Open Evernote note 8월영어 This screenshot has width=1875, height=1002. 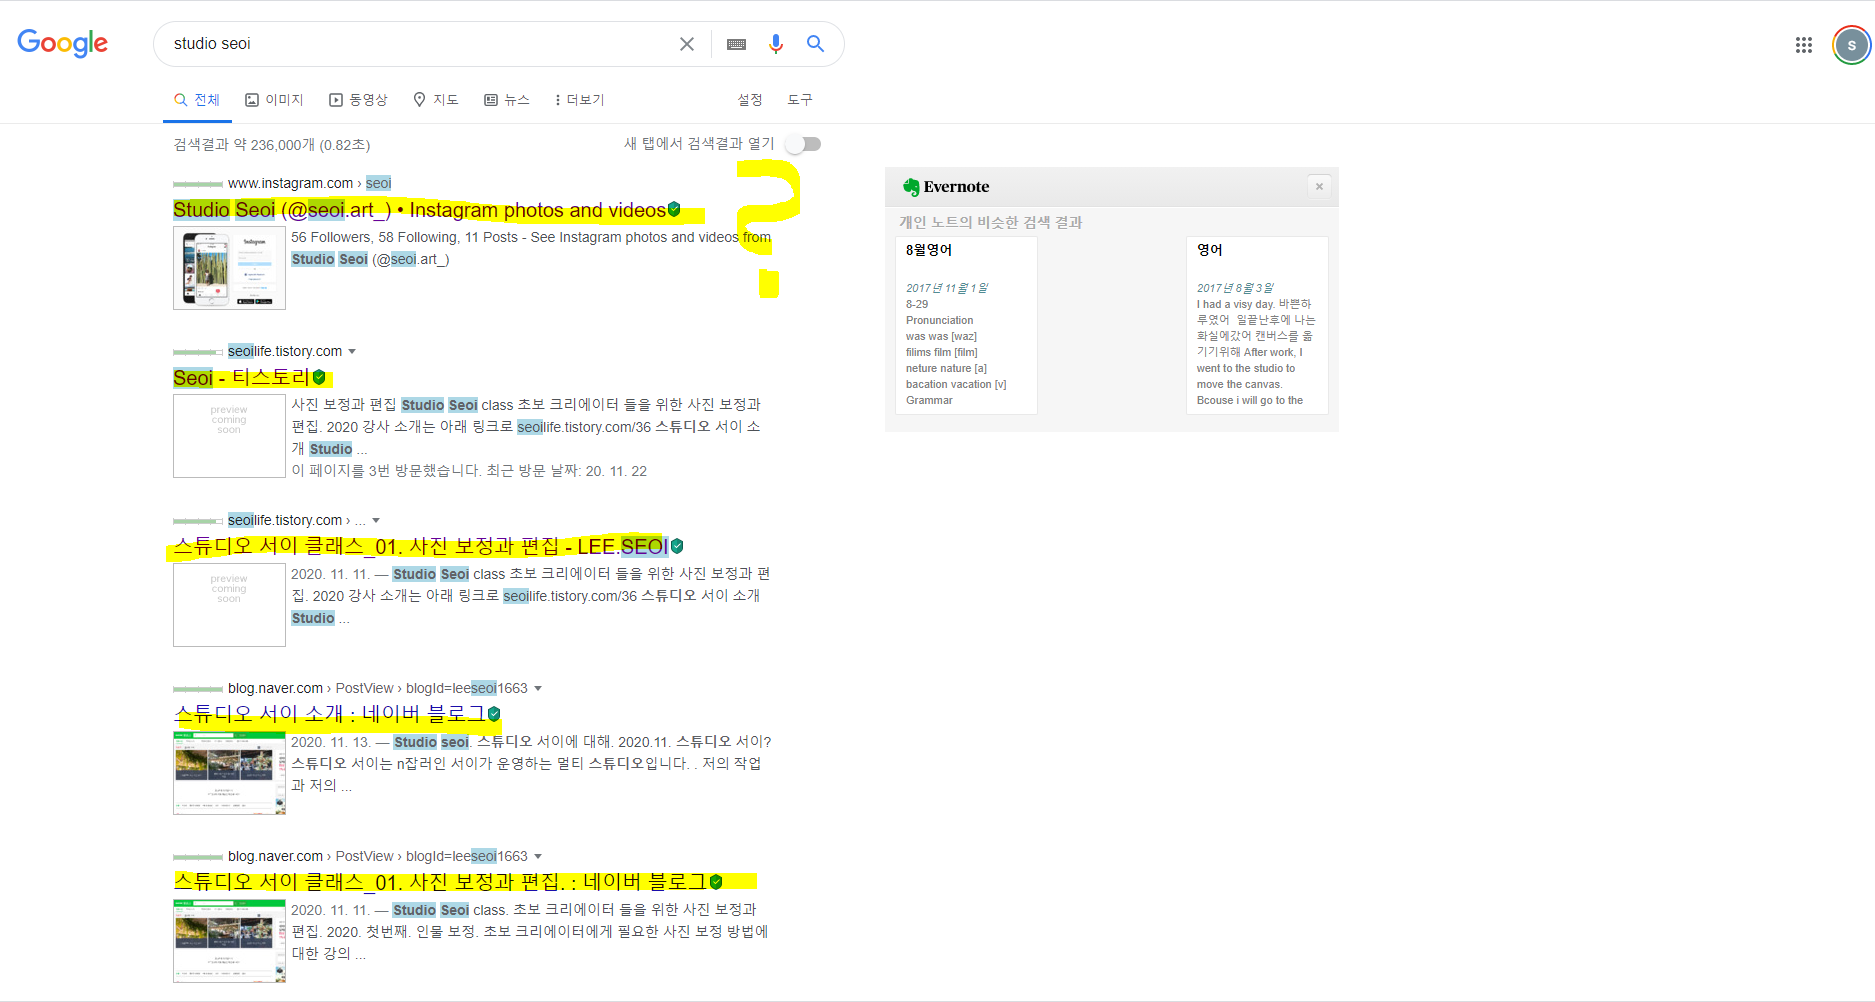coord(966,325)
